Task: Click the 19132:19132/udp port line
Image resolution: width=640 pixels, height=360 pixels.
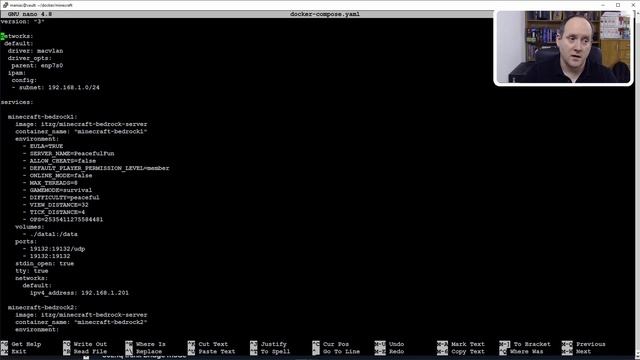Action: 54,249
